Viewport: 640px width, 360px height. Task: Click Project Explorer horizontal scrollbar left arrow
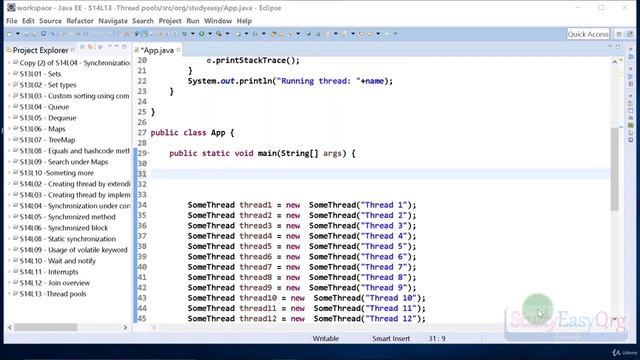(10, 327)
